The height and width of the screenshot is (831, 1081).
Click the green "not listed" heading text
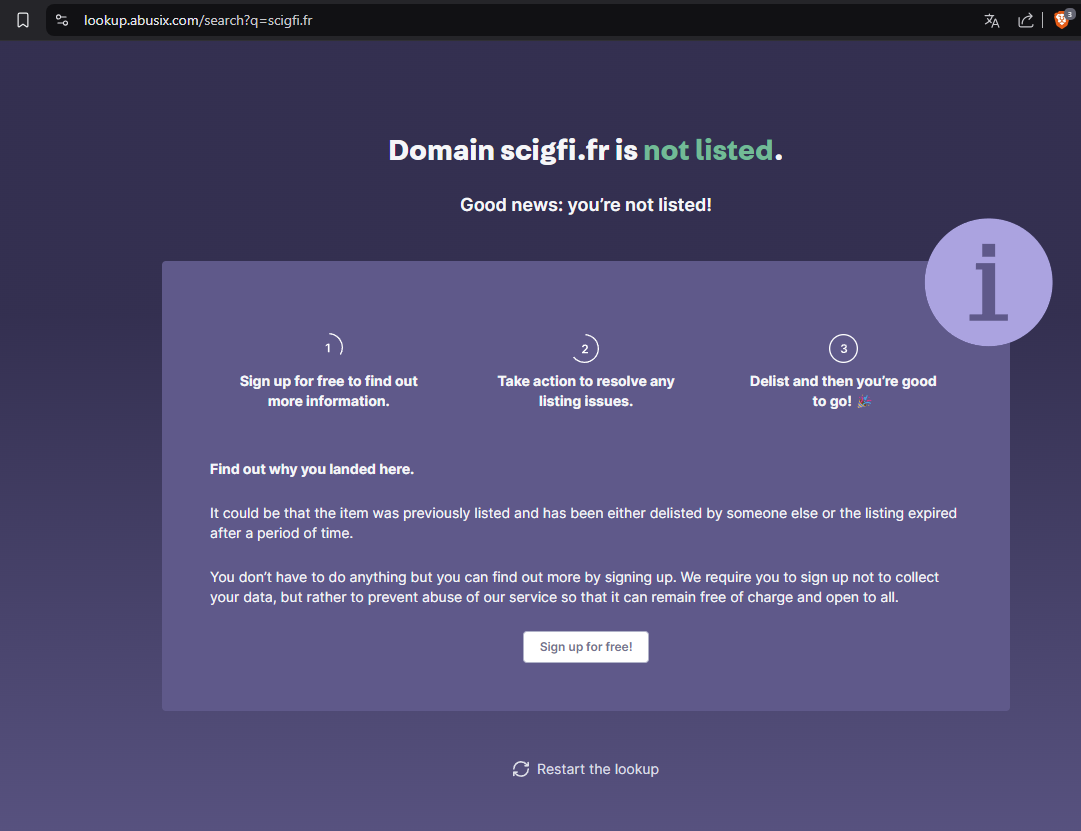708,150
